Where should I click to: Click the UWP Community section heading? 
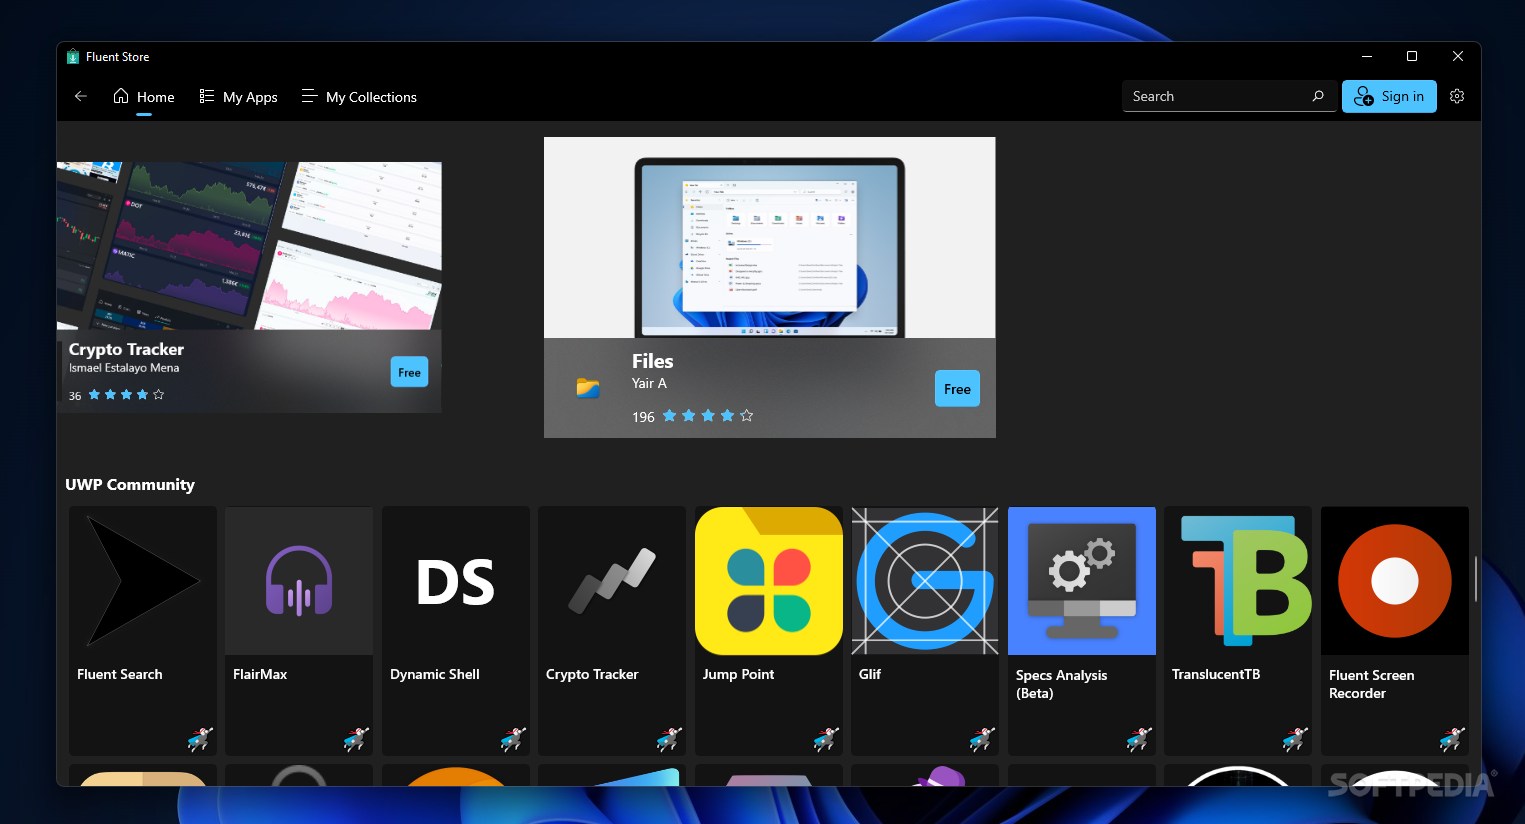click(x=130, y=484)
